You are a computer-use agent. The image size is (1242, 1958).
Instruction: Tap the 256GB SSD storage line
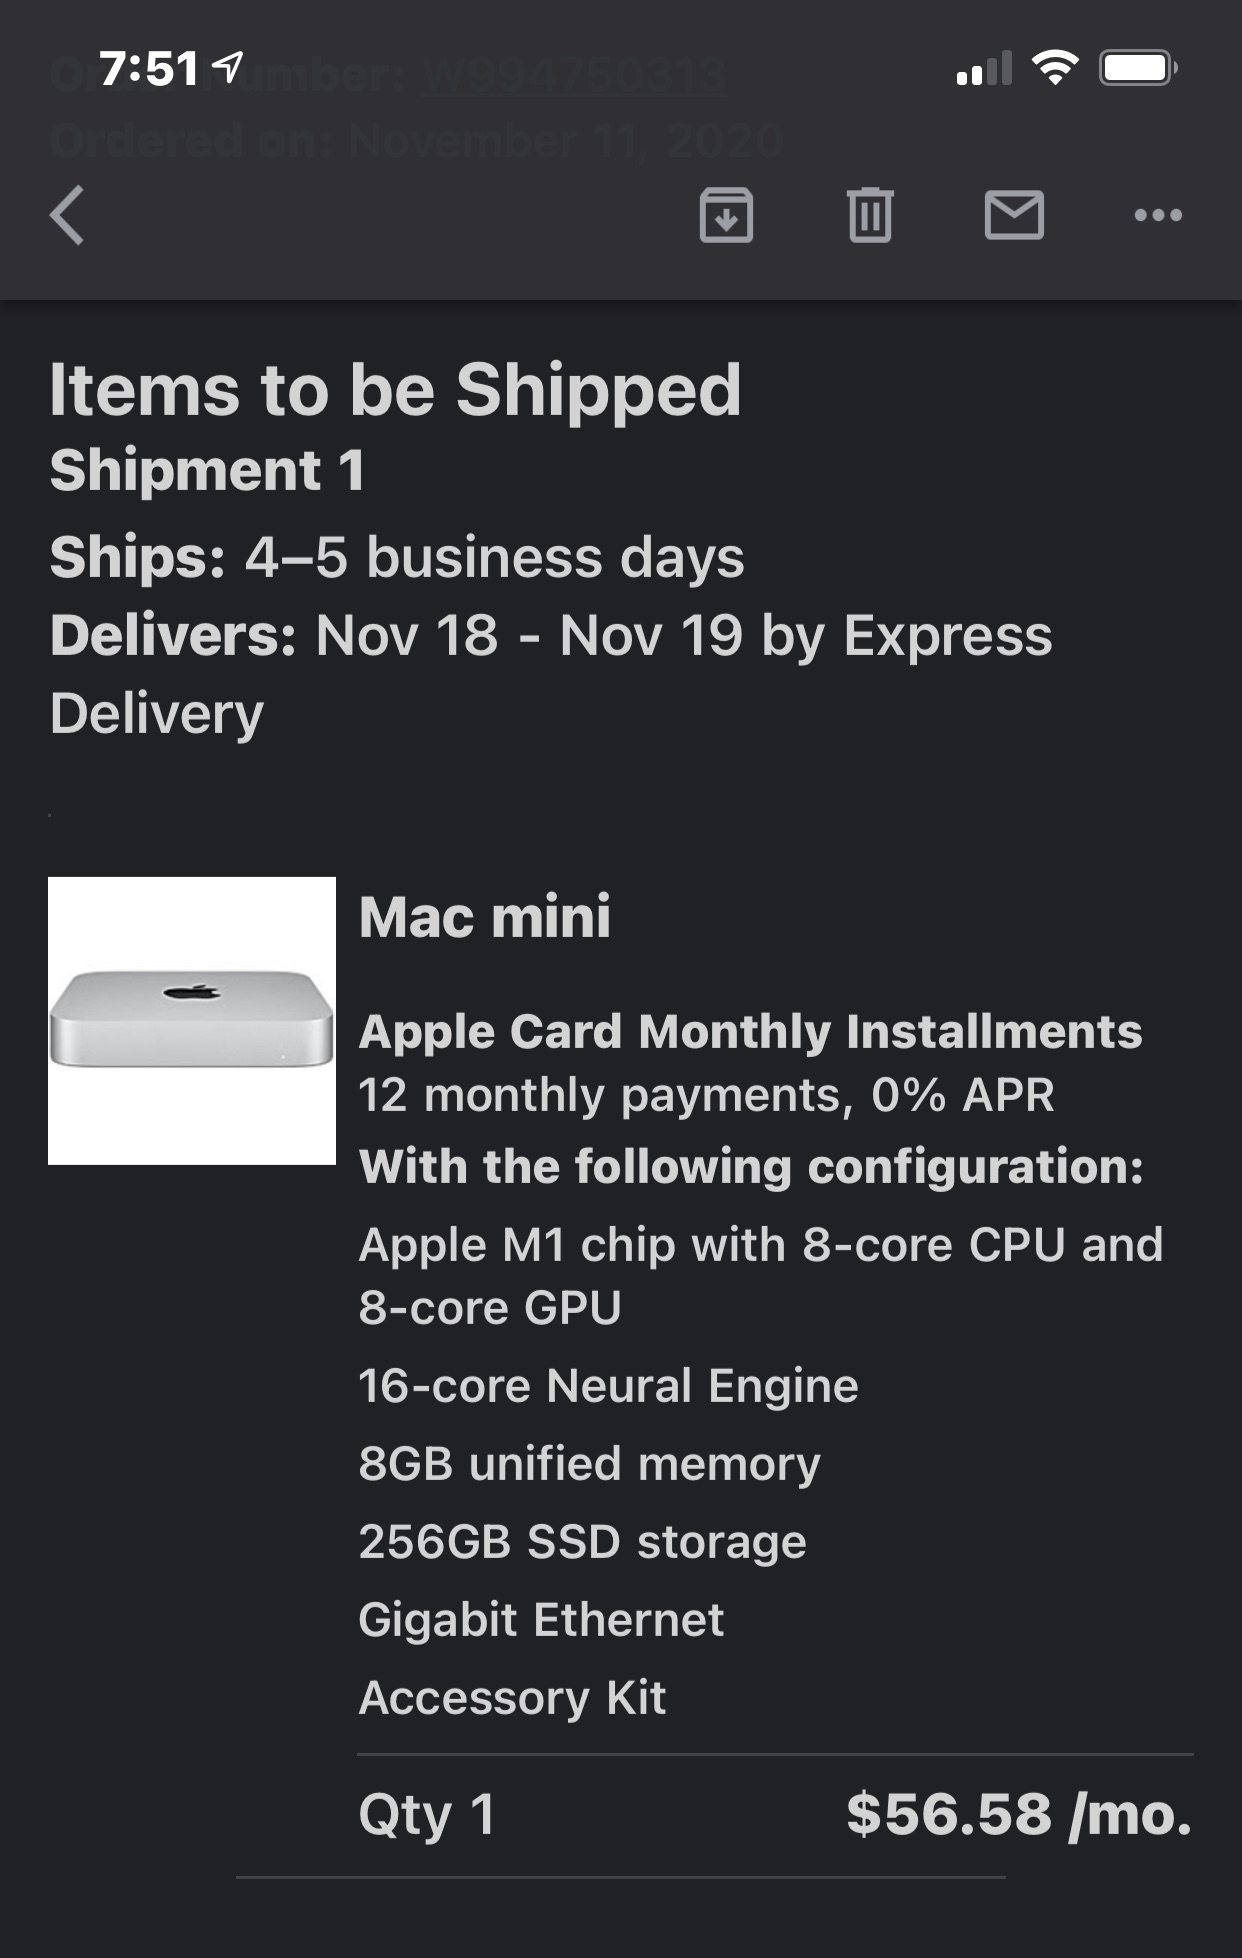pos(582,1541)
